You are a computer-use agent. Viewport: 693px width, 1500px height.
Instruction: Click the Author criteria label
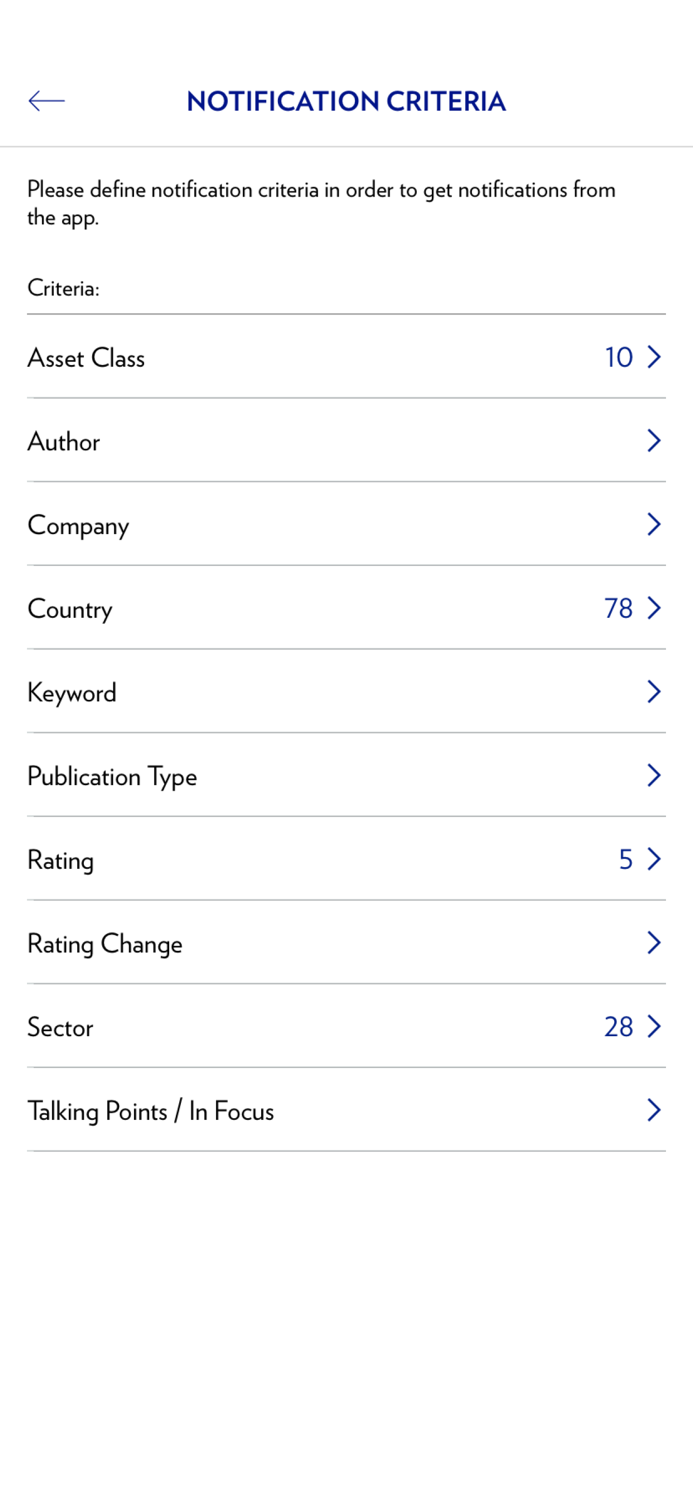63,442
